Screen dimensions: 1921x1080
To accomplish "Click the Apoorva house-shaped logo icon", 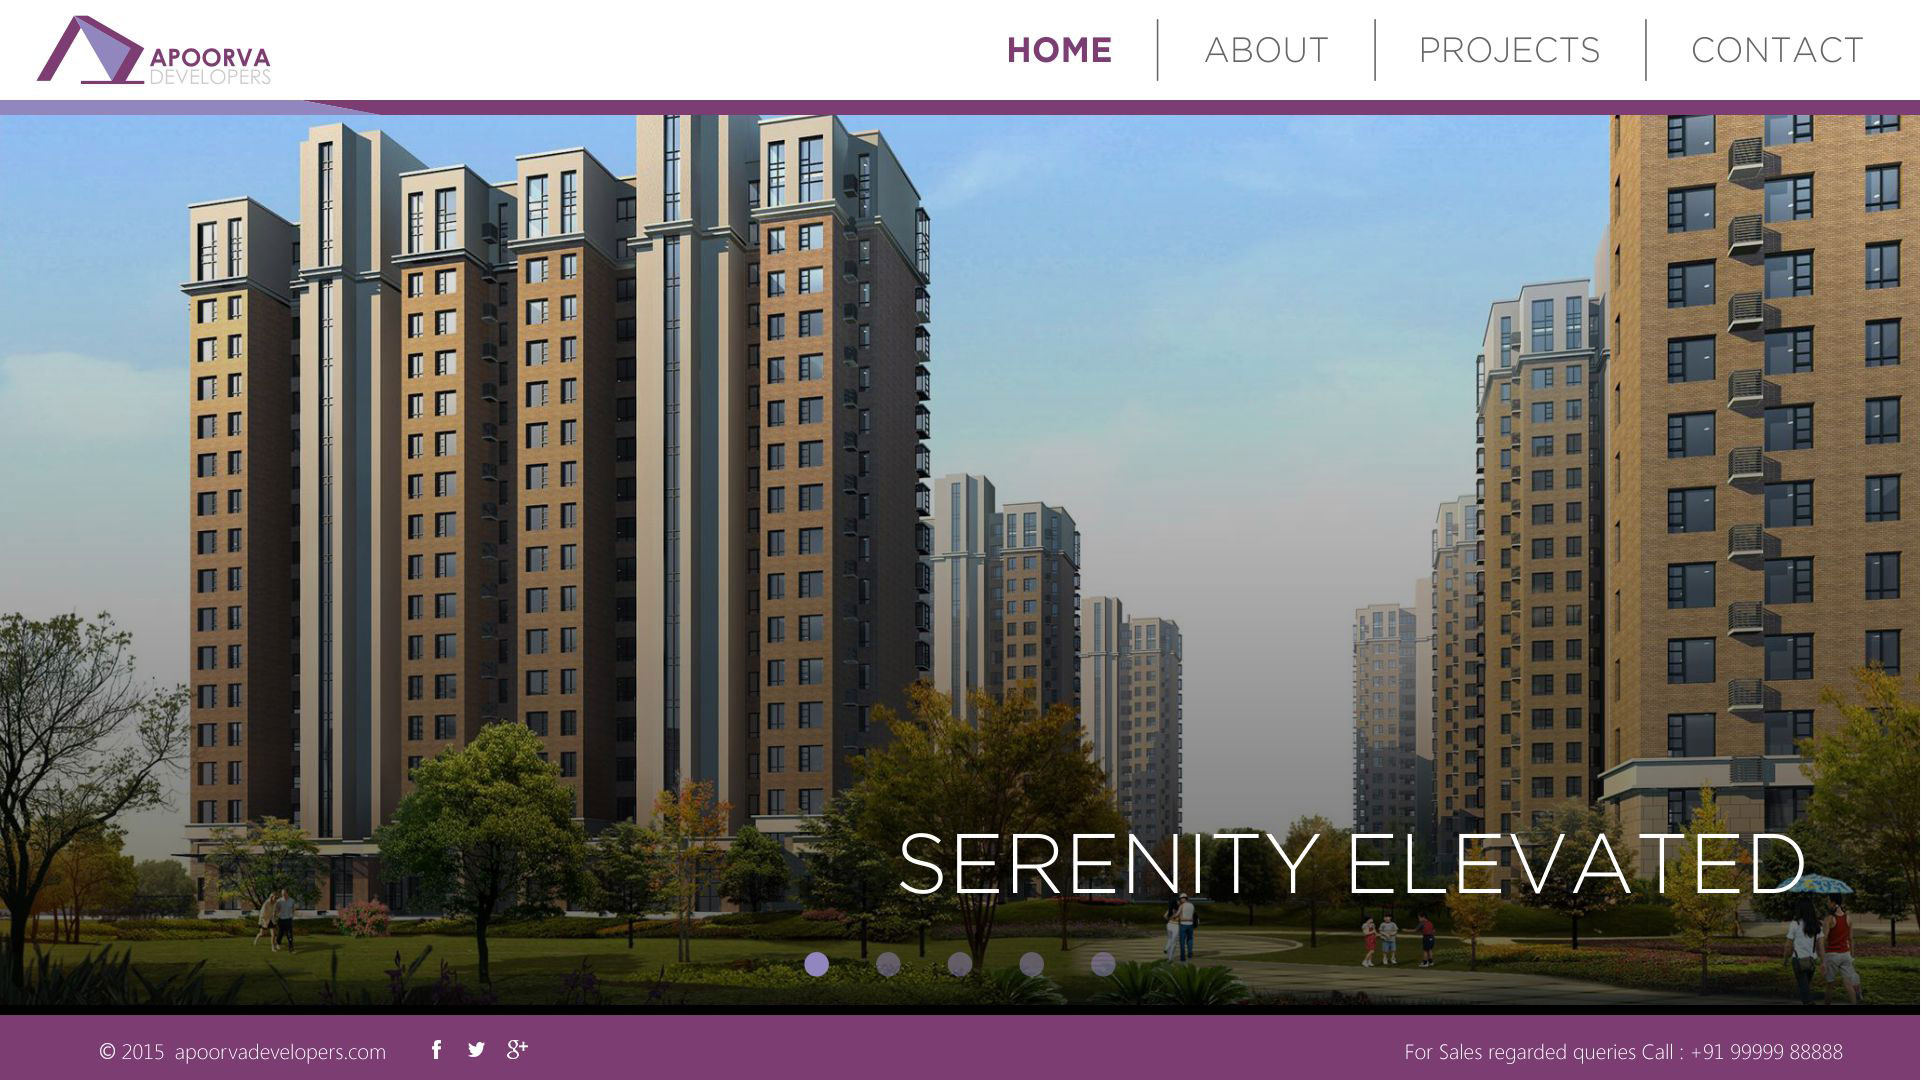I will pyautogui.click(x=90, y=50).
